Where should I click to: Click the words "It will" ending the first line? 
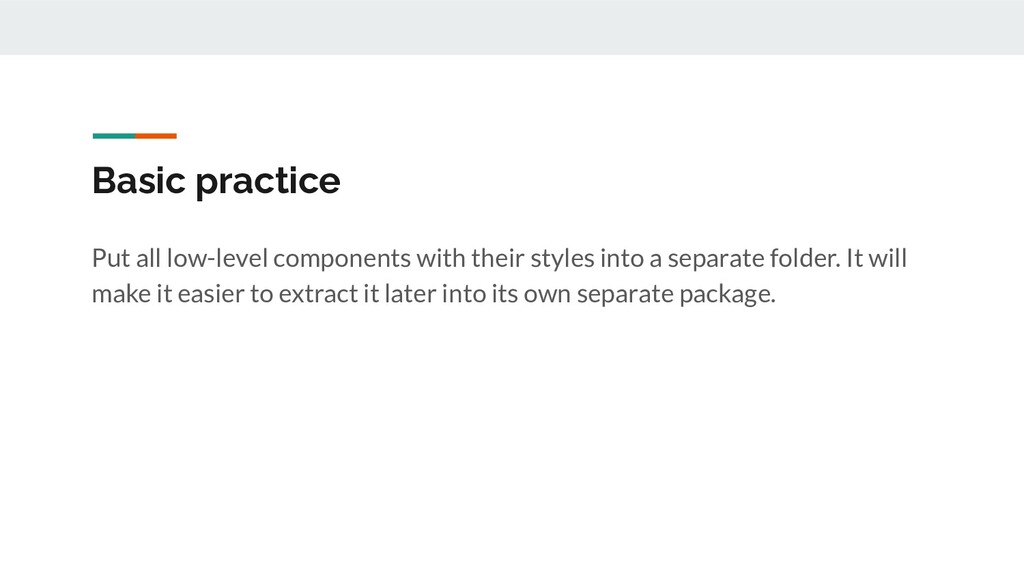876,259
